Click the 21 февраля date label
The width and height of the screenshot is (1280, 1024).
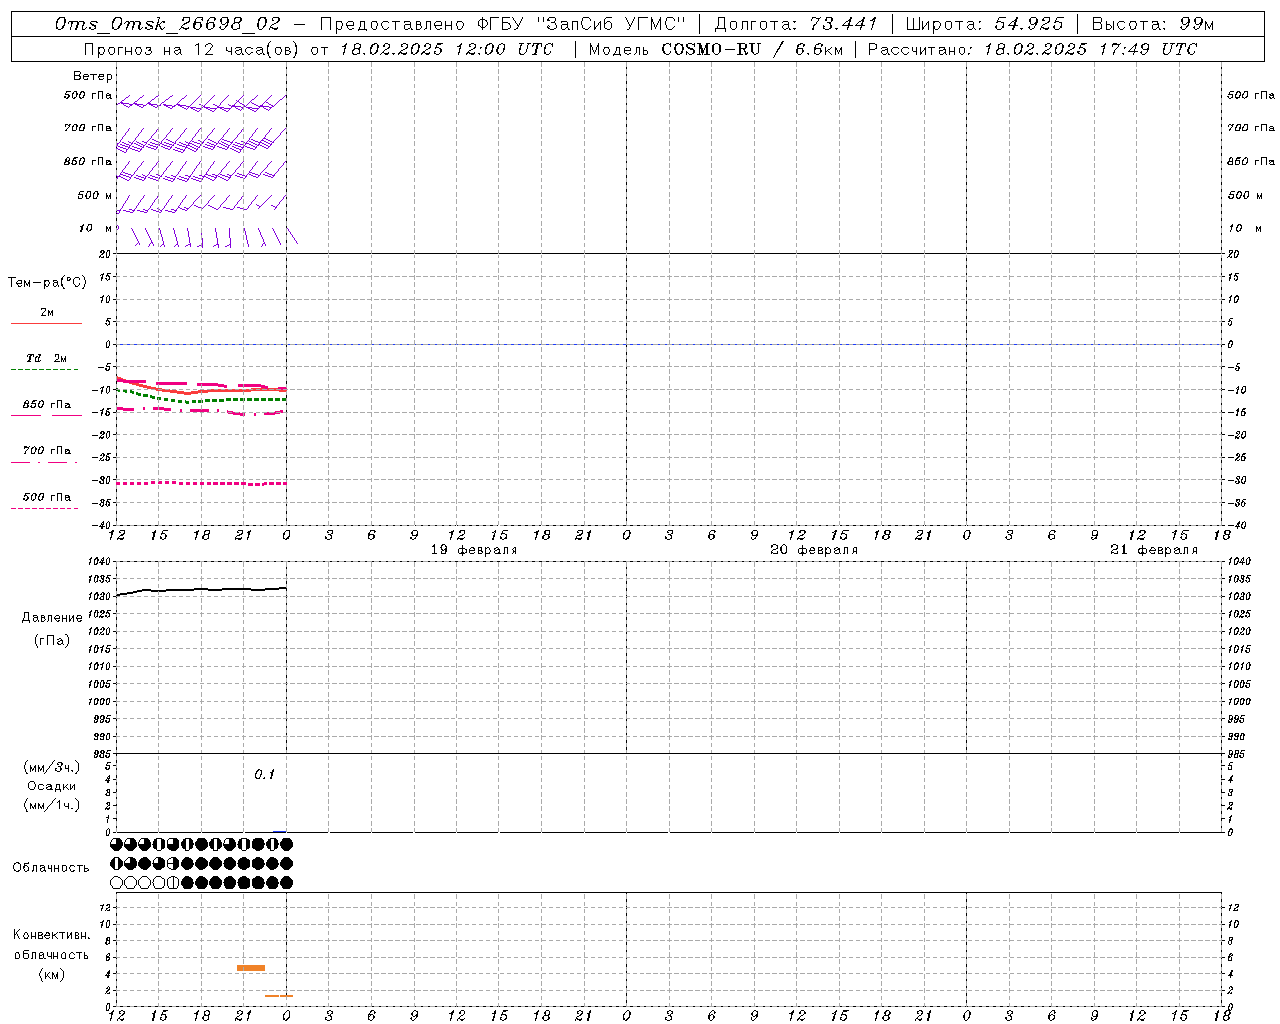pyautogui.click(x=1154, y=550)
